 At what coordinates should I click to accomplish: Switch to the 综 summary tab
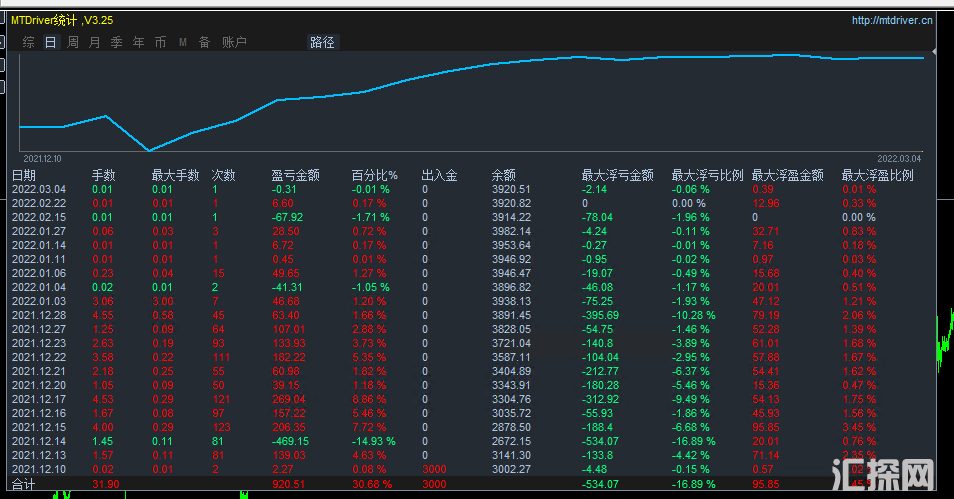click(x=28, y=42)
